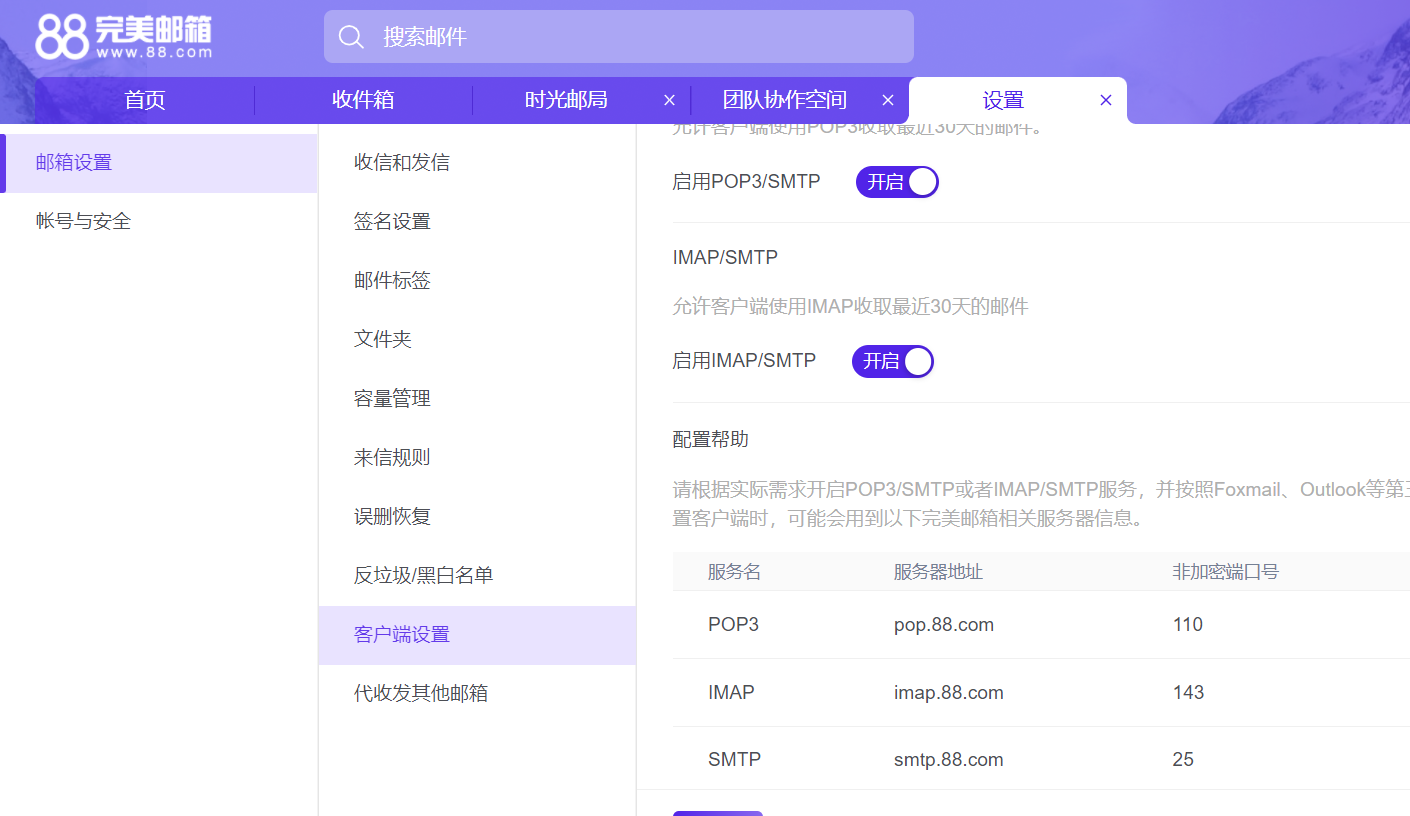1410x816 pixels.
Task: Close the 时光邮局 tab
Action: coord(670,100)
